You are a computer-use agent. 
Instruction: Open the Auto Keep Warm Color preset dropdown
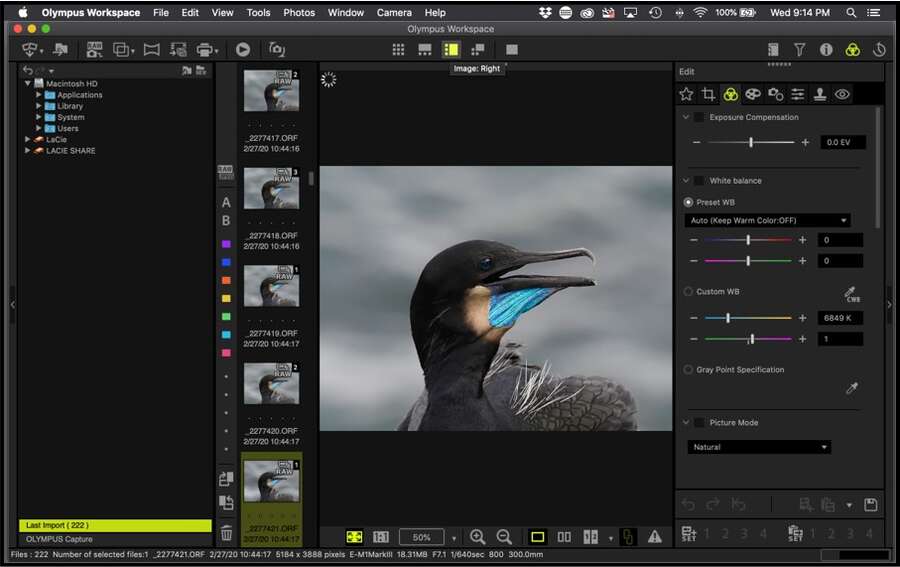(767, 220)
